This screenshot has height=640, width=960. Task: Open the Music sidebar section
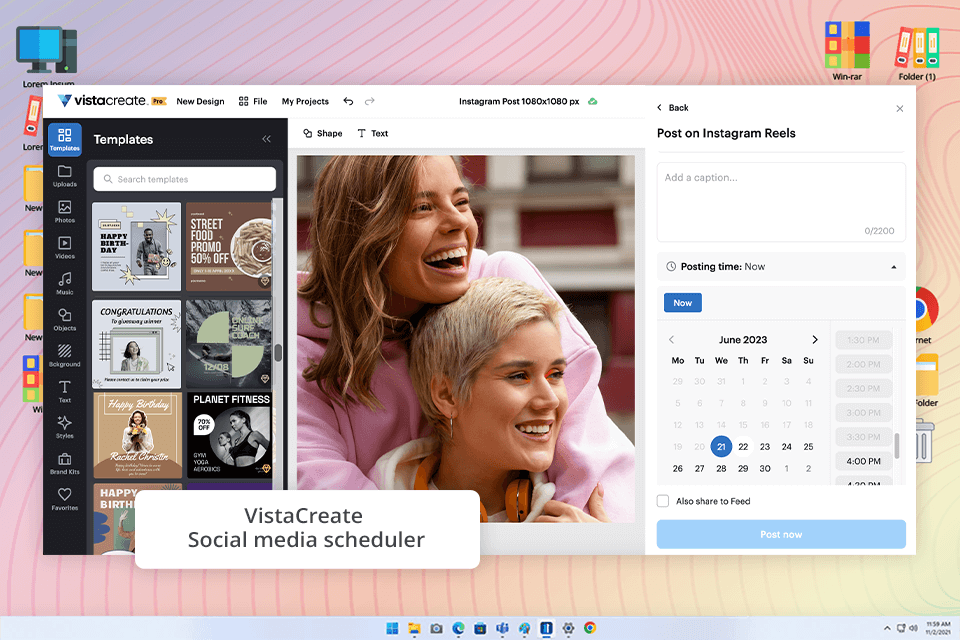(64, 284)
